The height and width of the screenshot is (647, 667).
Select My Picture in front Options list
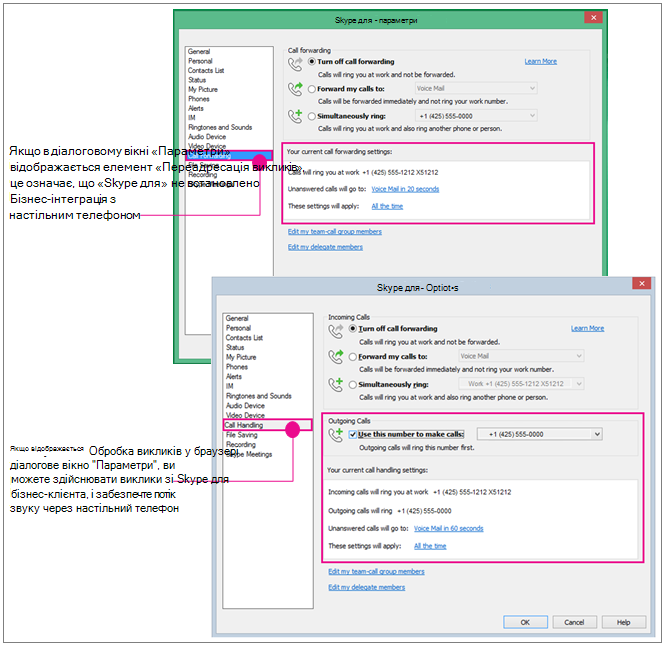pos(241,357)
